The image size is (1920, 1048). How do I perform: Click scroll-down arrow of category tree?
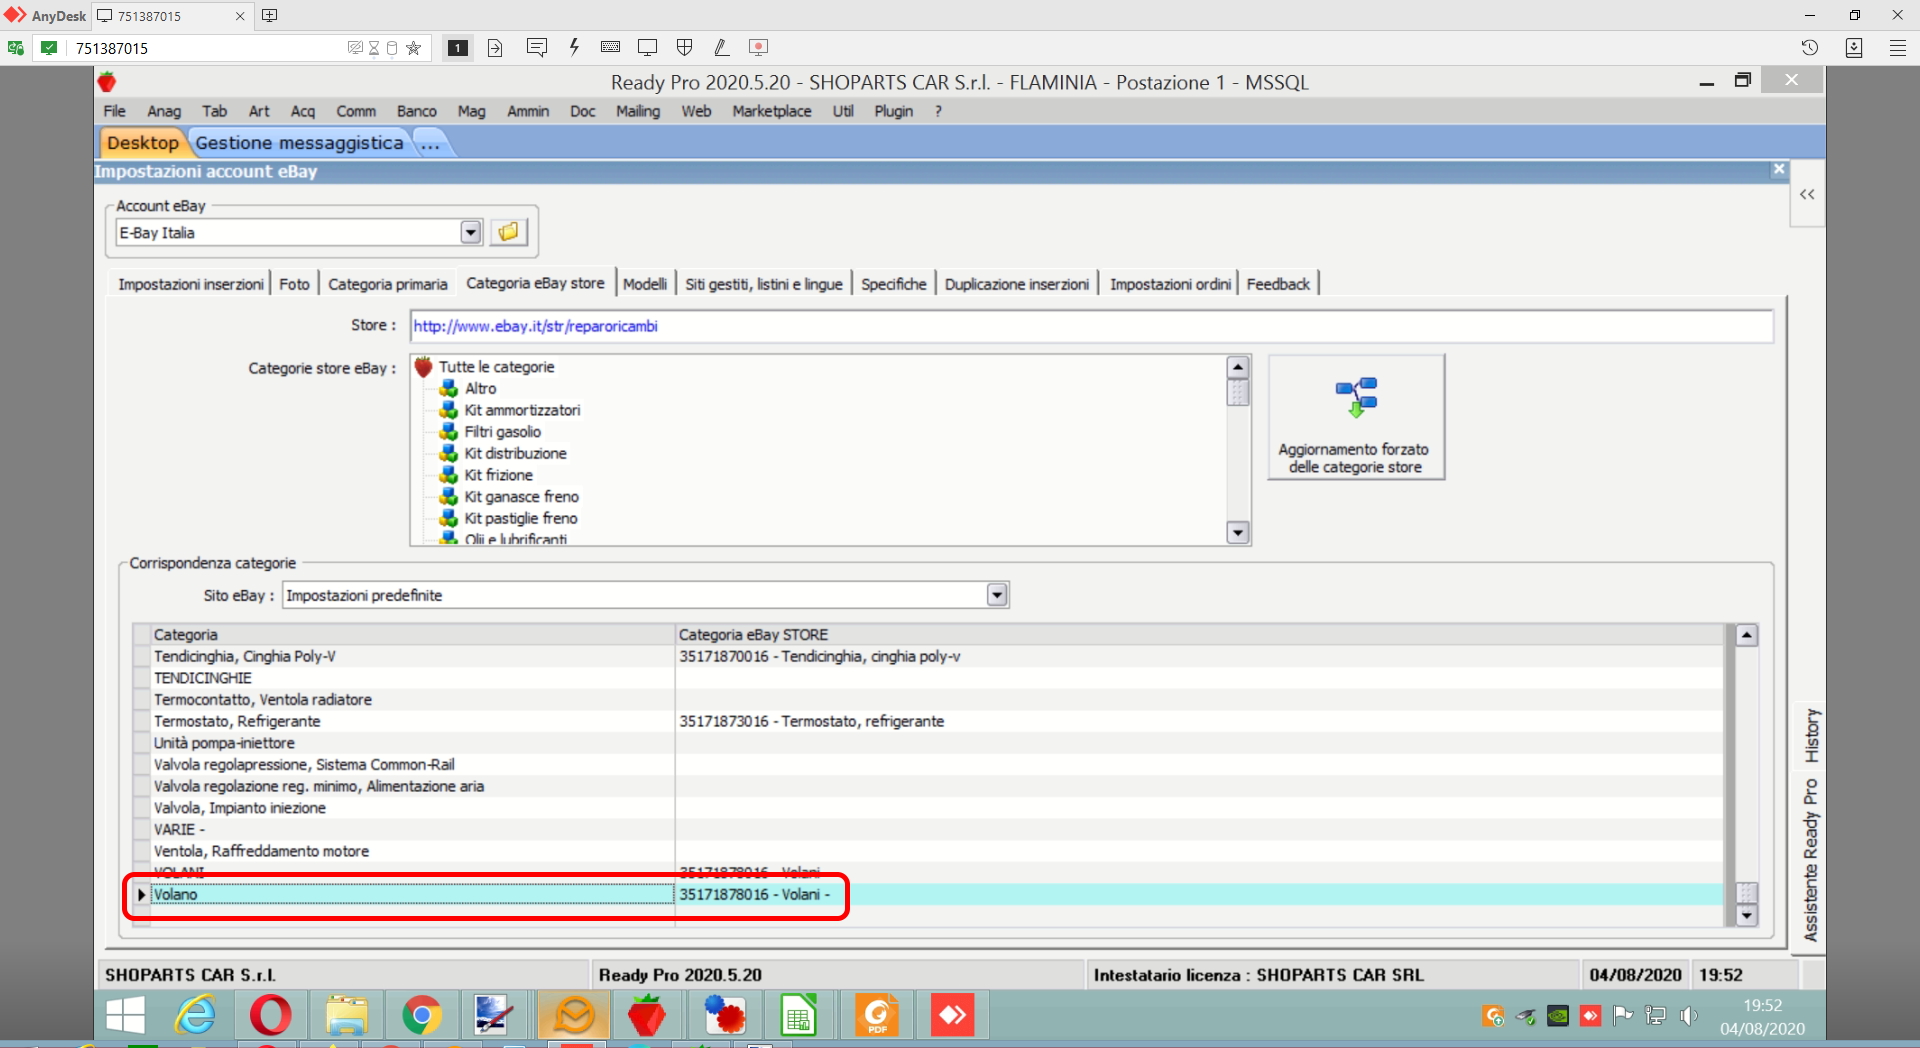[1238, 533]
